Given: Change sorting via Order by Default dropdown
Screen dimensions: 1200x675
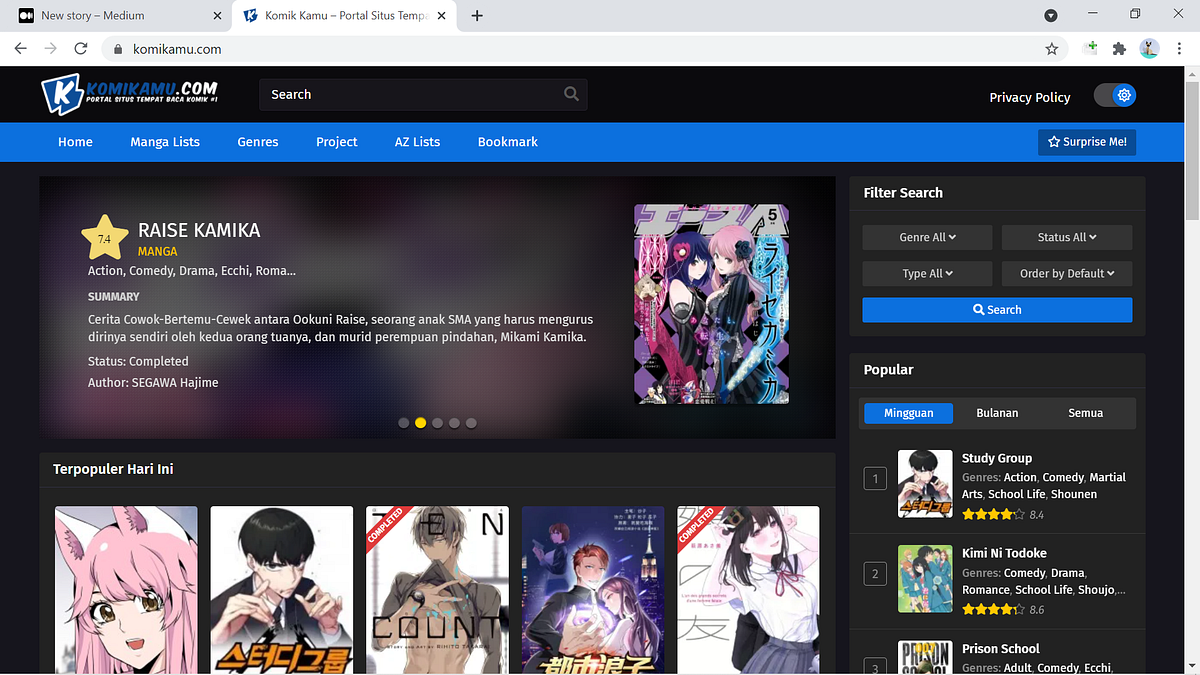Looking at the screenshot, I should click(x=1067, y=273).
